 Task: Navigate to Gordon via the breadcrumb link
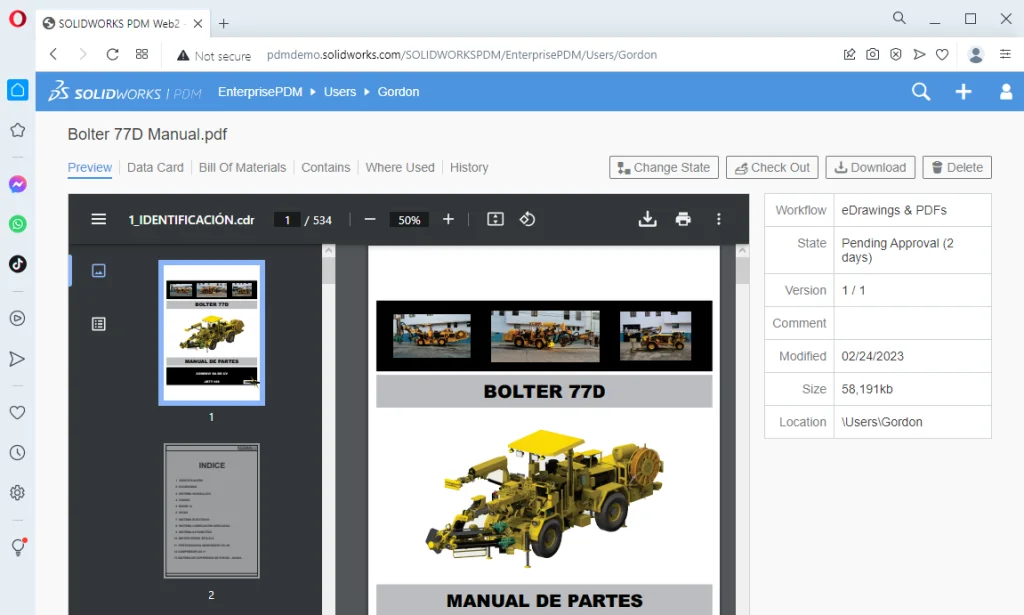click(x=398, y=91)
